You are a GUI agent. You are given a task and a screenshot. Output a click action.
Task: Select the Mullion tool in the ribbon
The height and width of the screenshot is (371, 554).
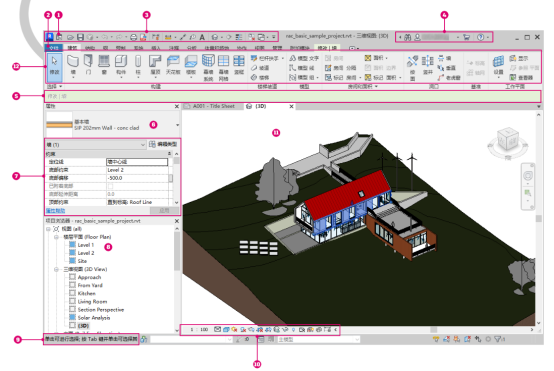tap(239, 64)
